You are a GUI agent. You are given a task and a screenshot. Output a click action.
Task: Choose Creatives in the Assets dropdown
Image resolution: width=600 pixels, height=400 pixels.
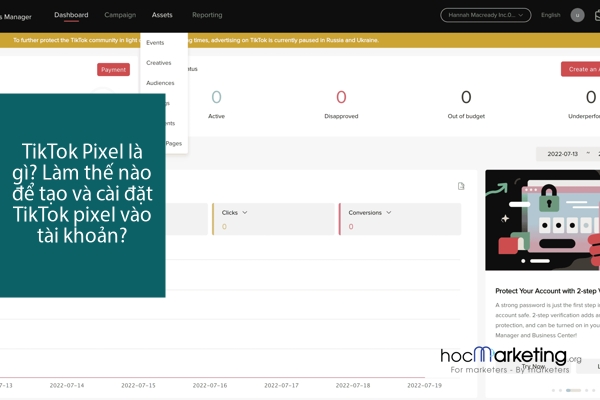(x=159, y=63)
